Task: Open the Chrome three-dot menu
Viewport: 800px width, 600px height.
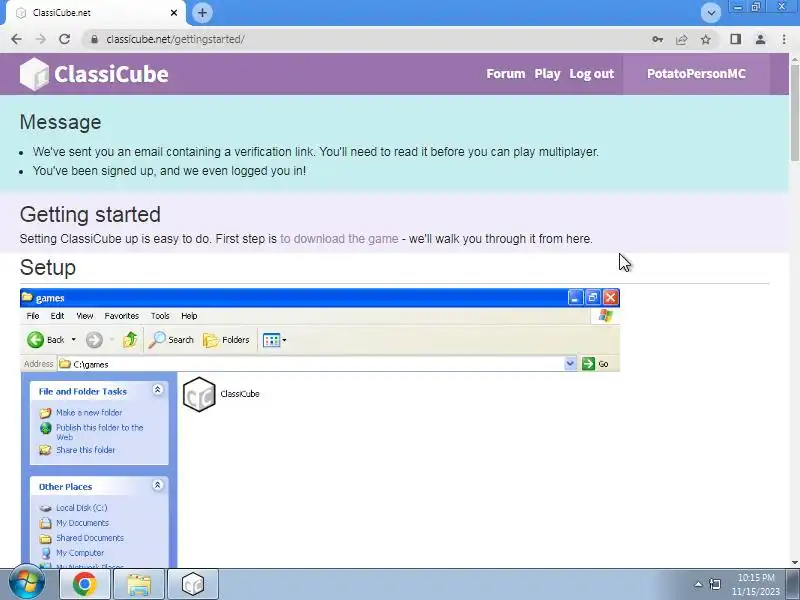Action: pyautogui.click(x=784, y=39)
